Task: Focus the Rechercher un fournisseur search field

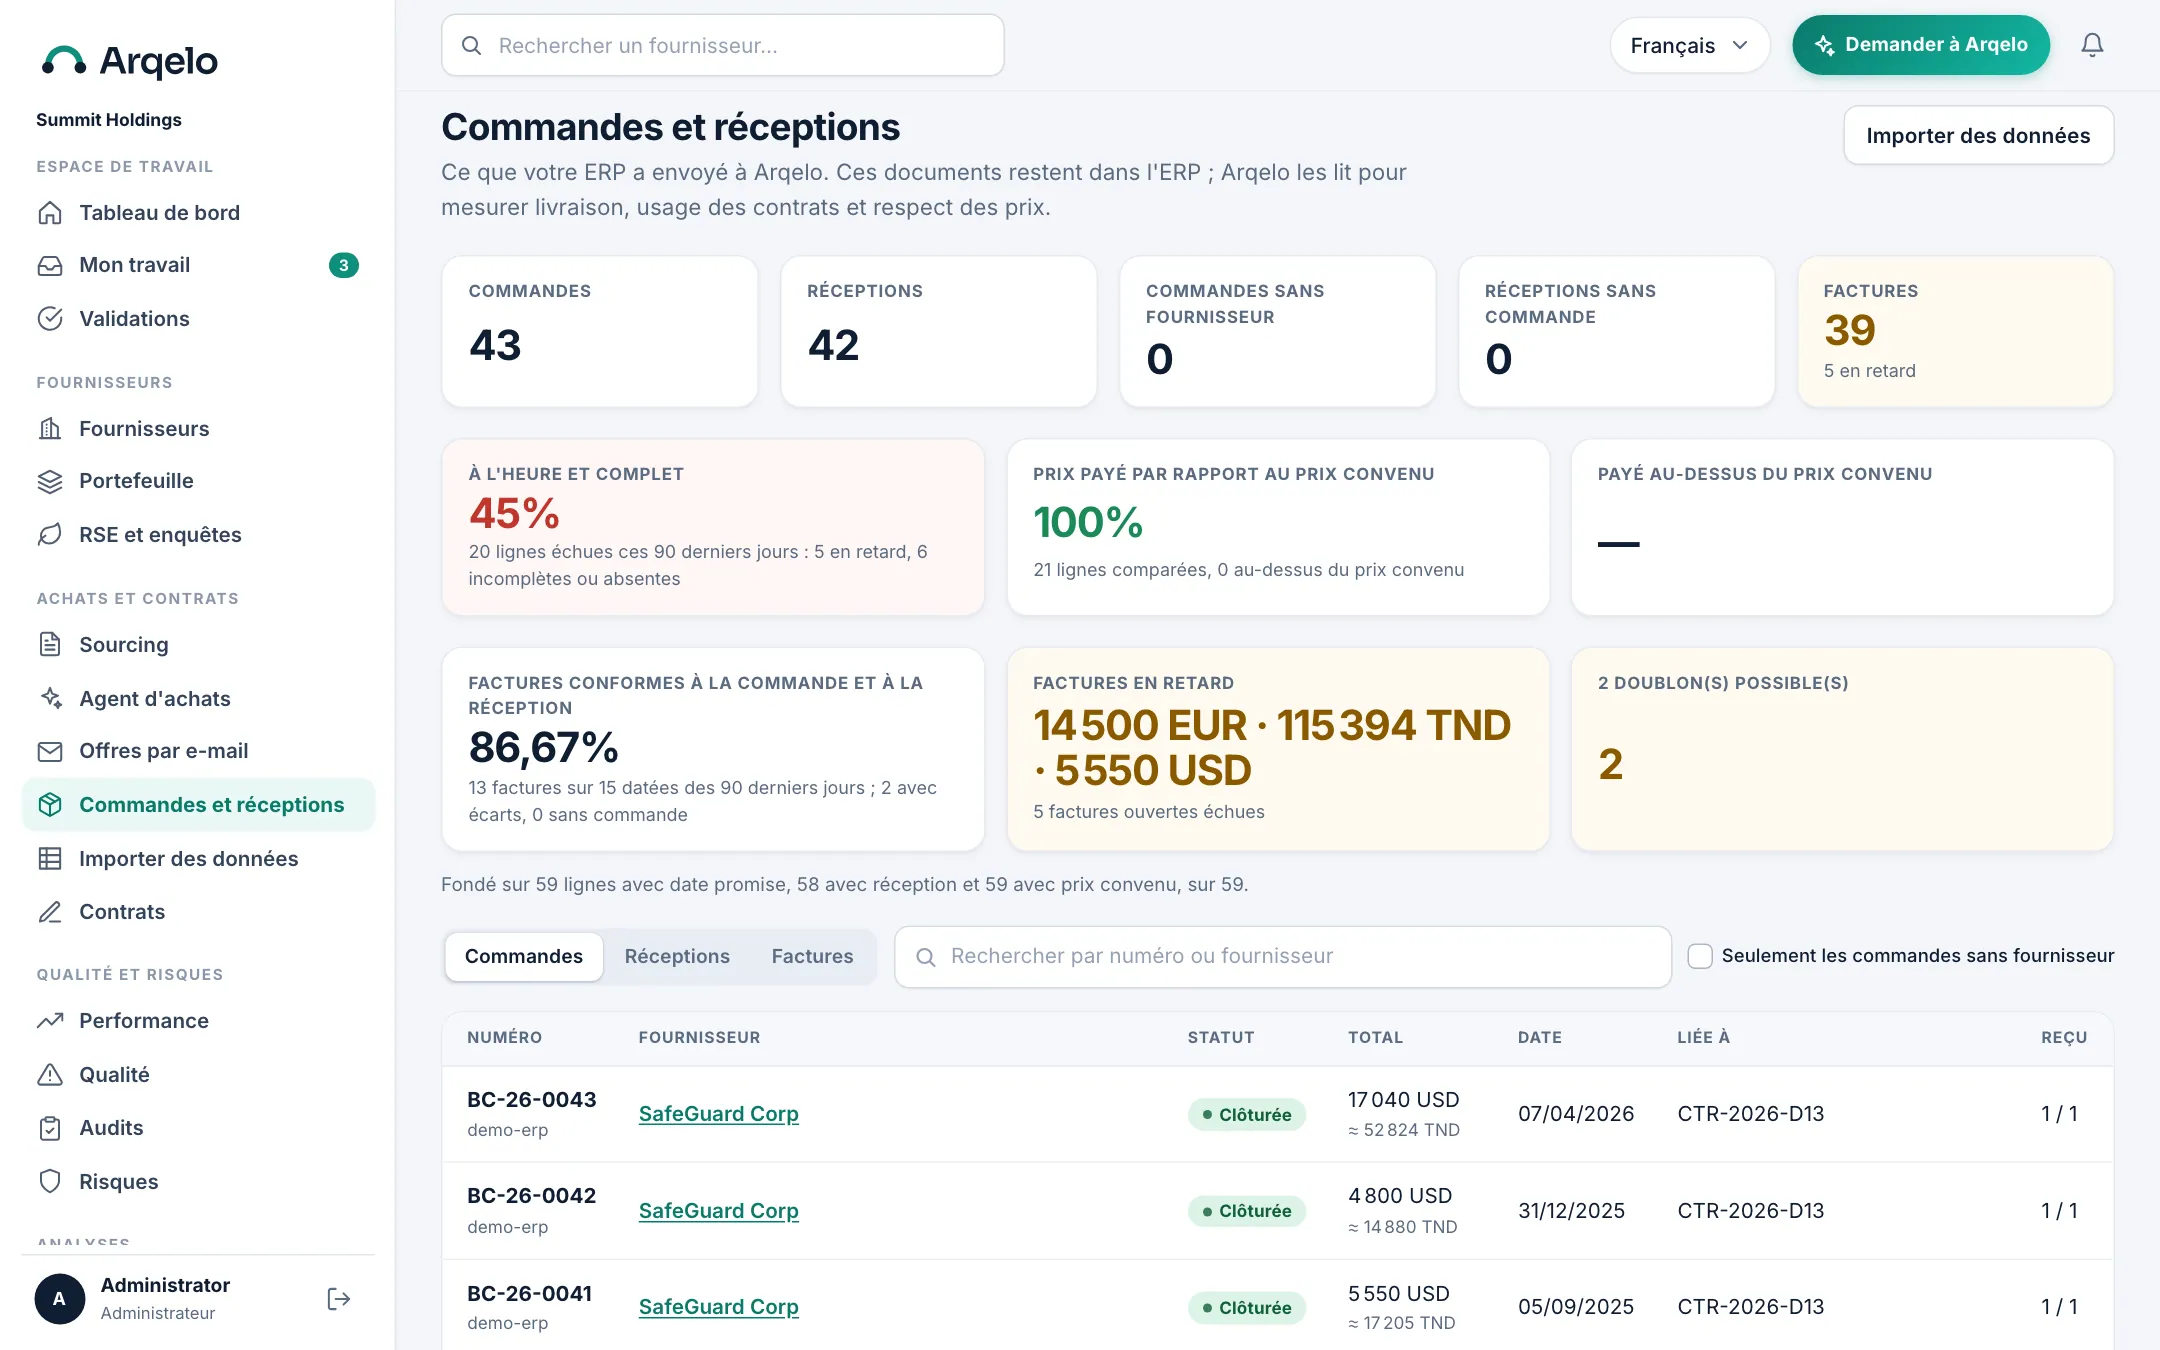Action: tap(723, 45)
